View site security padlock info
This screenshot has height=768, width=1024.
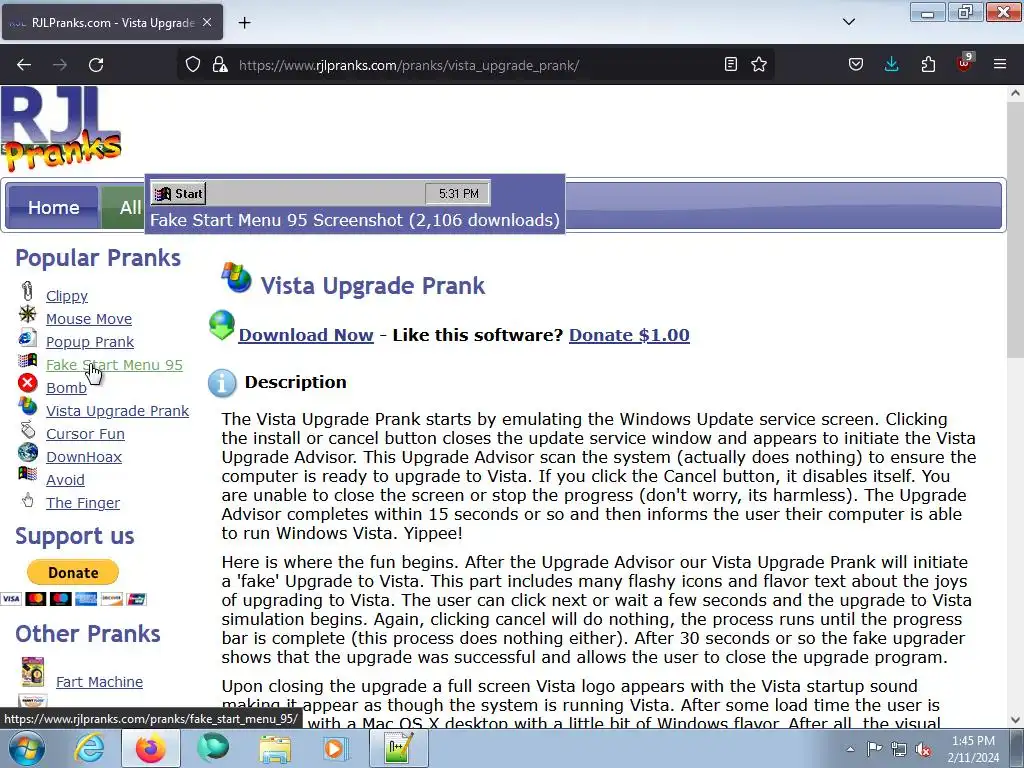(x=220, y=65)
